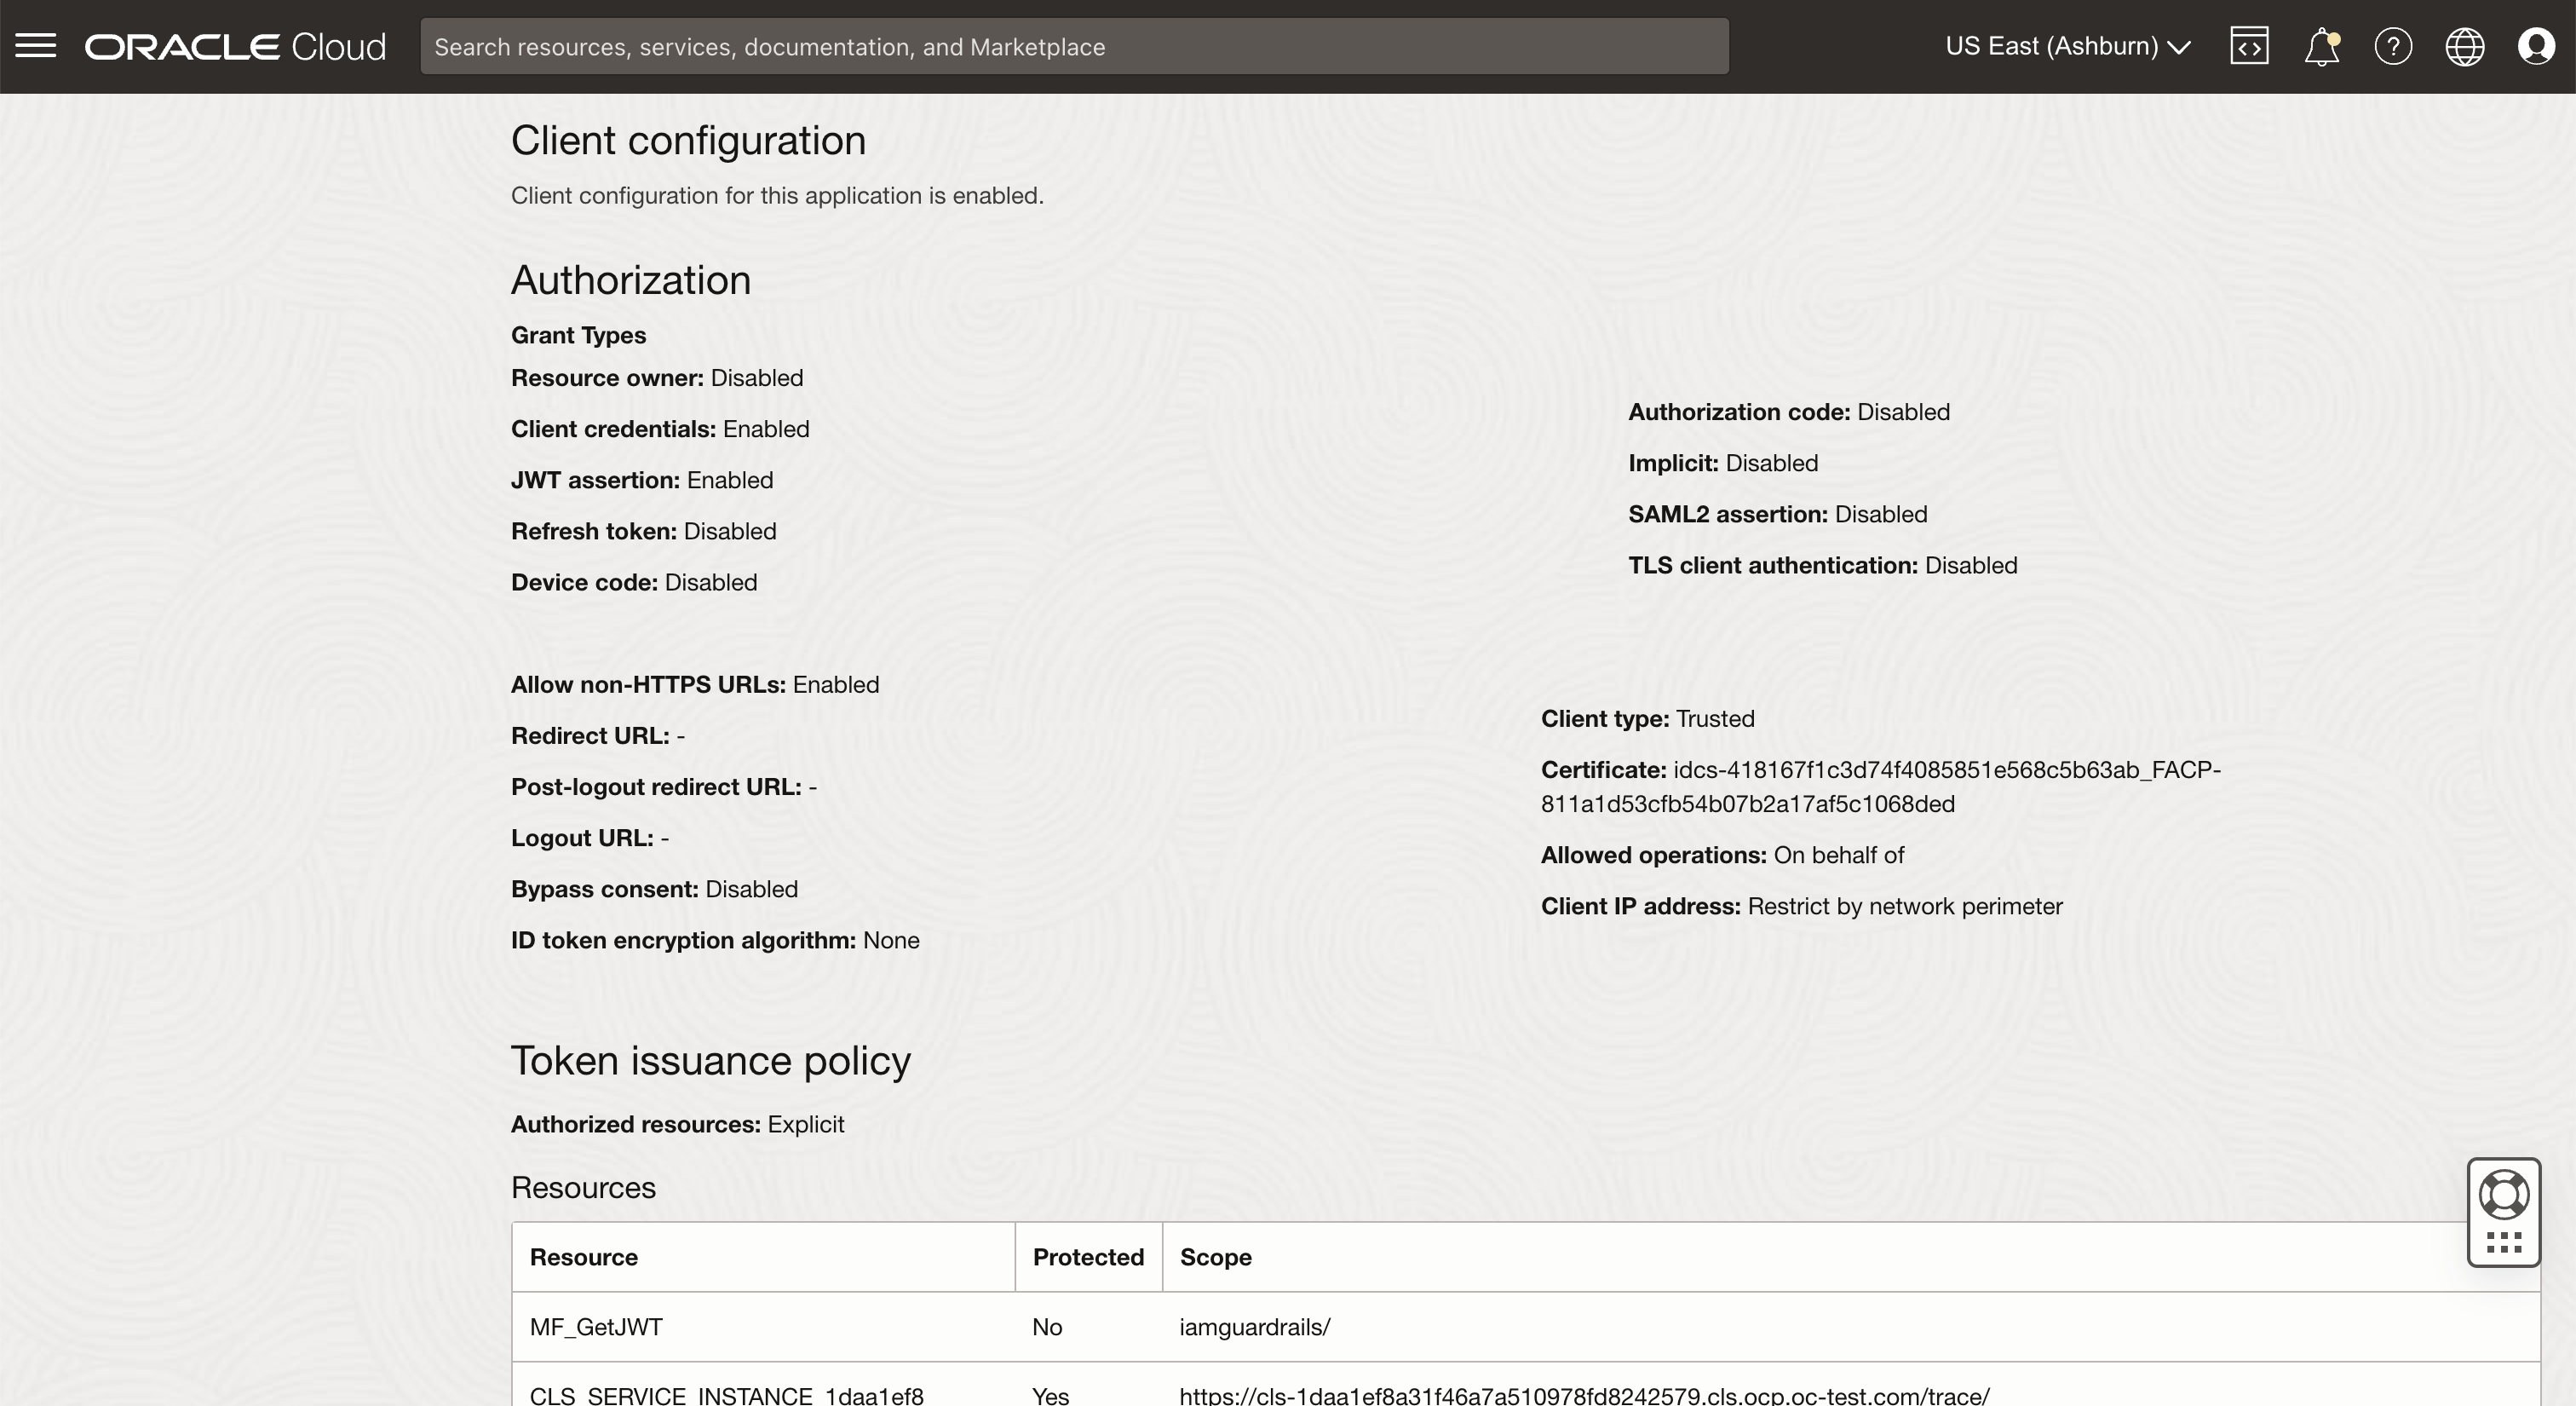Open the iamguardrails/ scope link

pyautogui.click(x=1254, y=1327)
